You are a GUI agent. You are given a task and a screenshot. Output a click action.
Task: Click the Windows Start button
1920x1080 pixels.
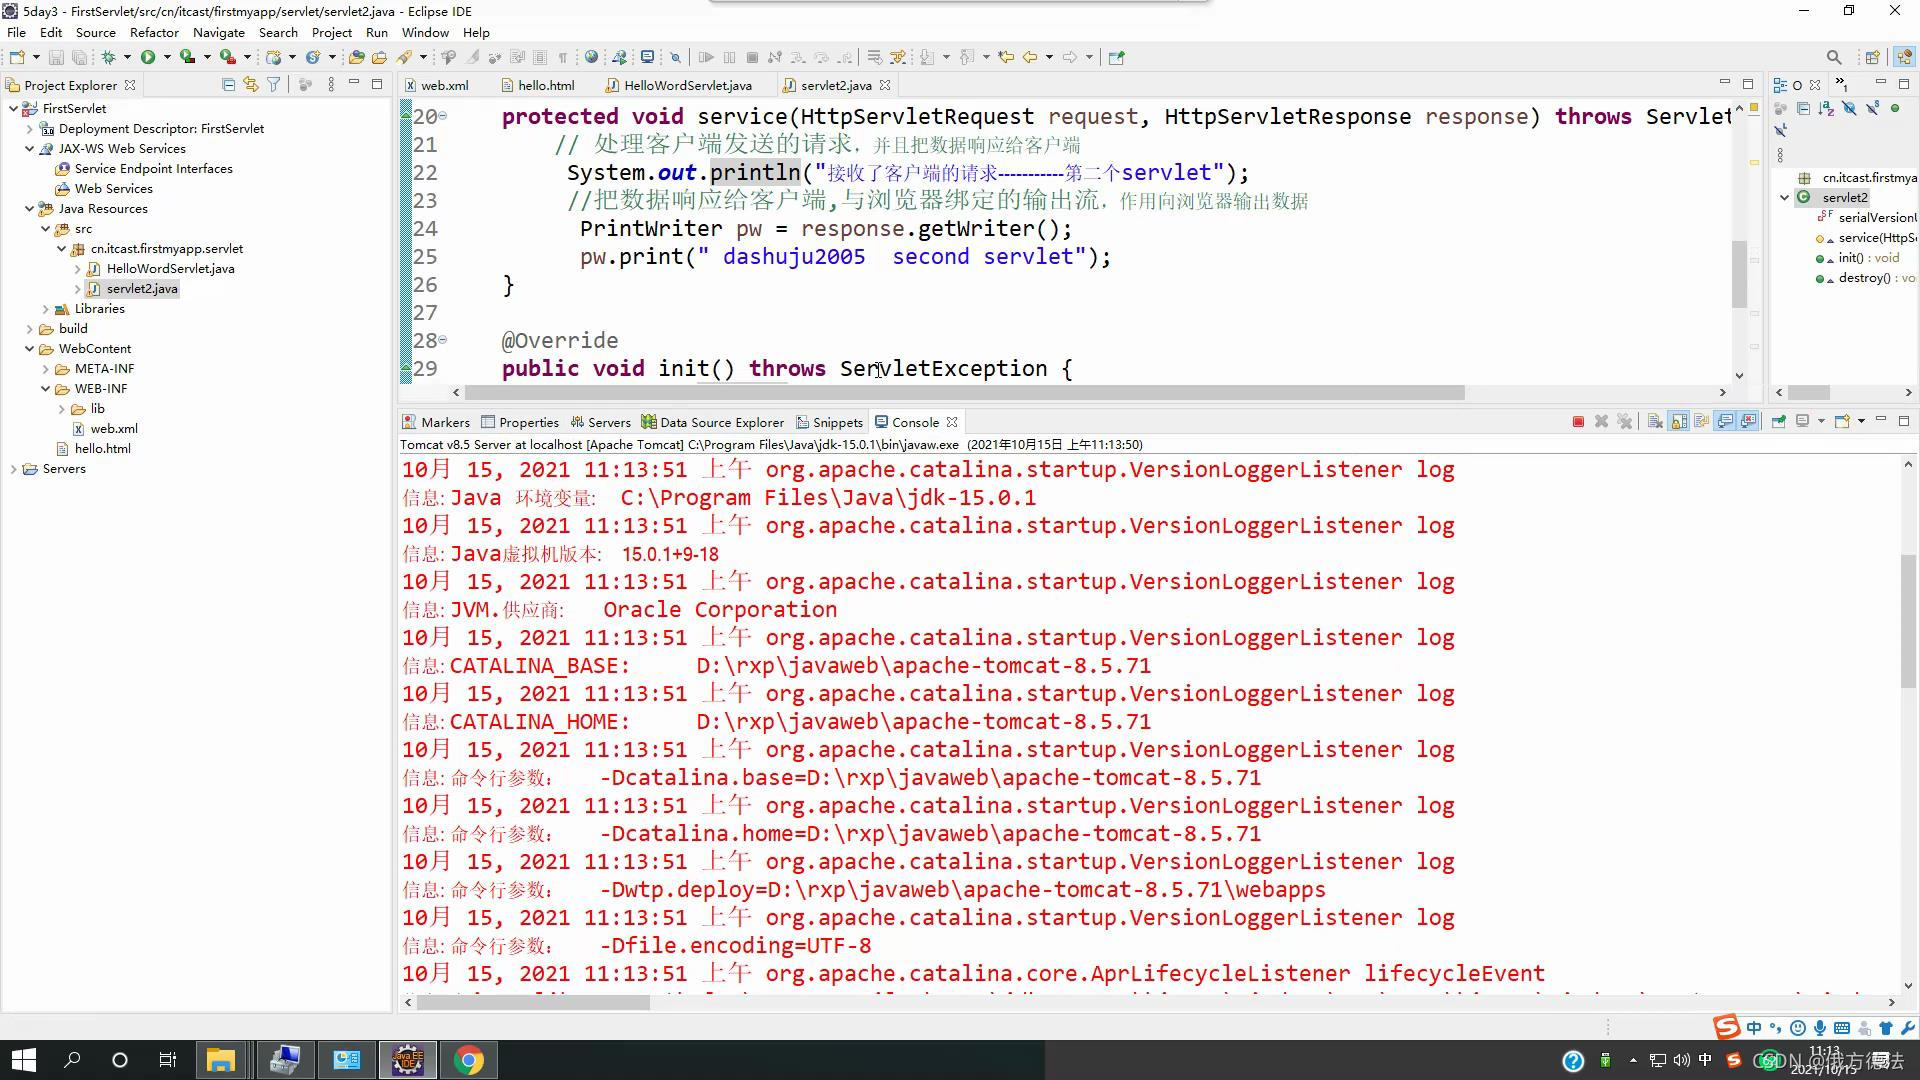[x=24, y=1060]
